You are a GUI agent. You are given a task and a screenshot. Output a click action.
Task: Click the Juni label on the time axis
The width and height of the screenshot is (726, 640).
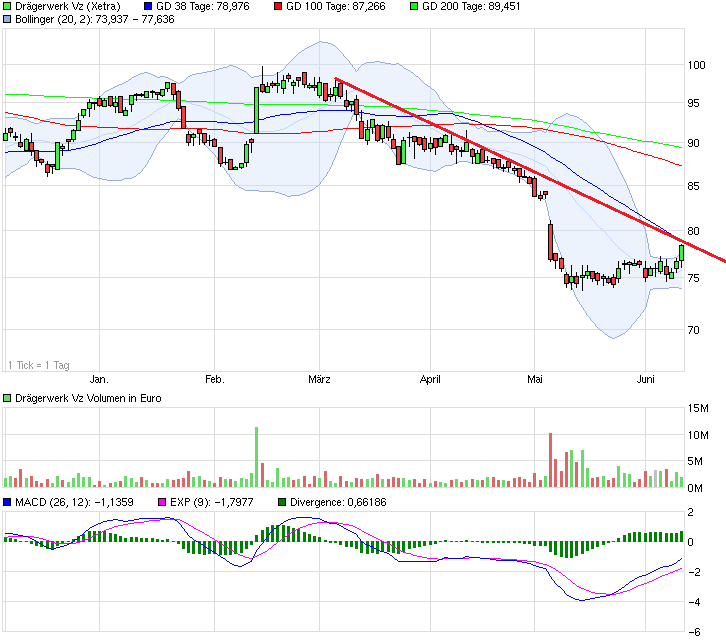click(x=647, y=380)
